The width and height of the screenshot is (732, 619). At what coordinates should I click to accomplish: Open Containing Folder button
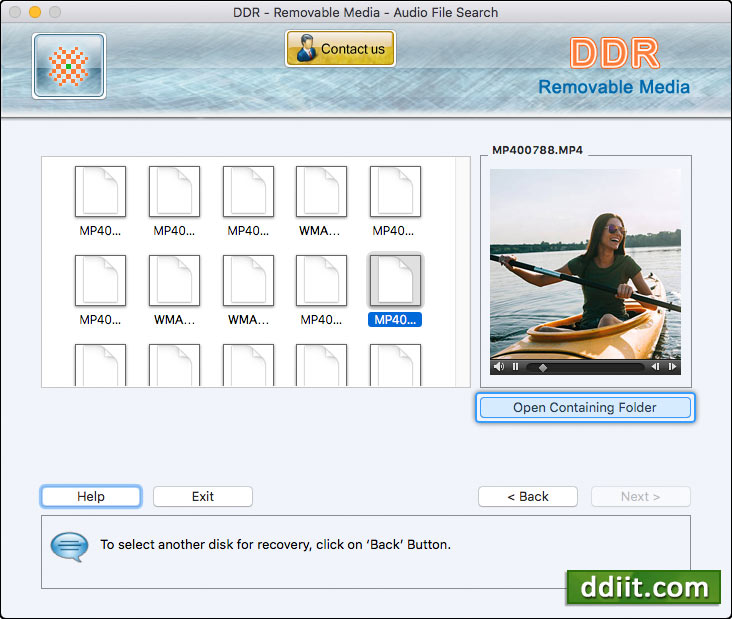pyautogui.click(x=585, y=408)
